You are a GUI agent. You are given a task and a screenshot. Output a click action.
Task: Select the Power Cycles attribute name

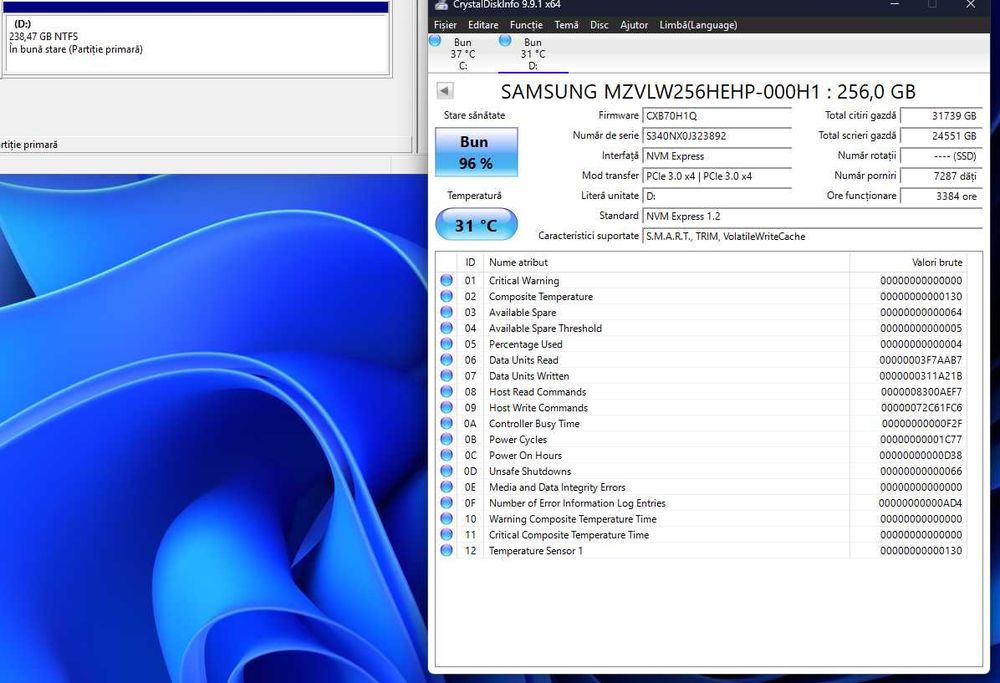(x=518, y=439)
